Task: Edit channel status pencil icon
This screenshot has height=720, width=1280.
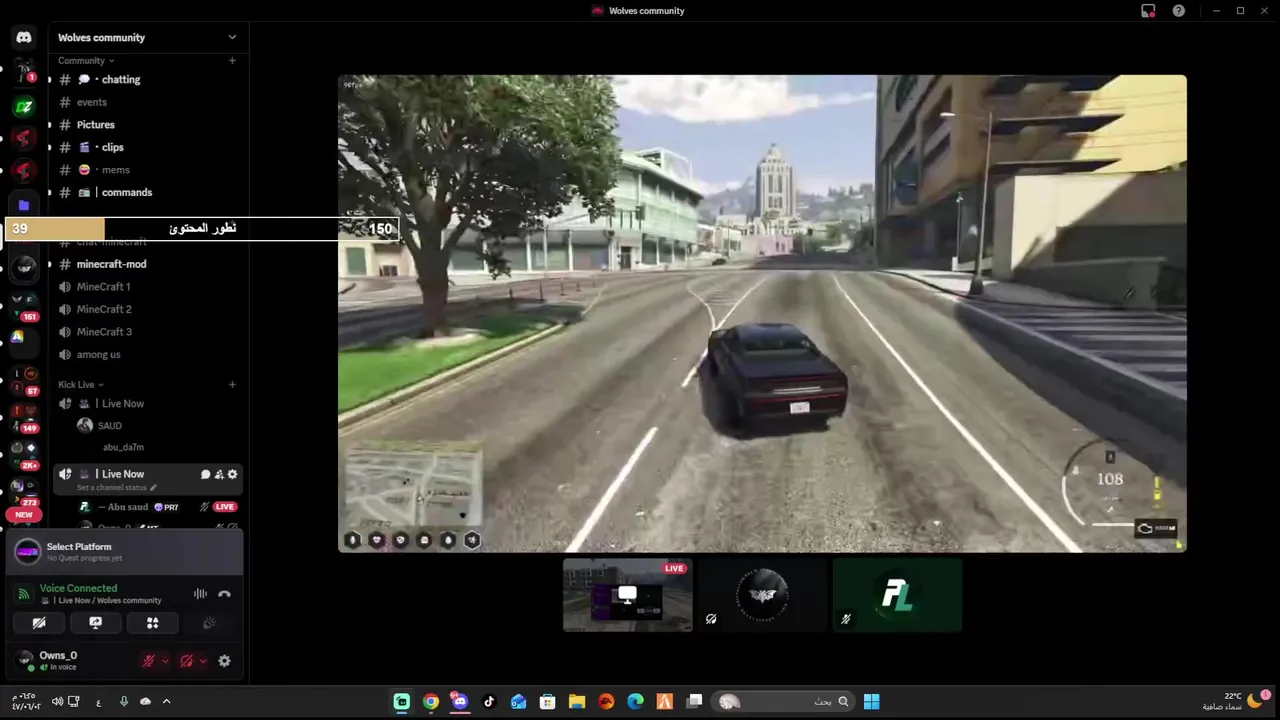Action: [153, 488]
